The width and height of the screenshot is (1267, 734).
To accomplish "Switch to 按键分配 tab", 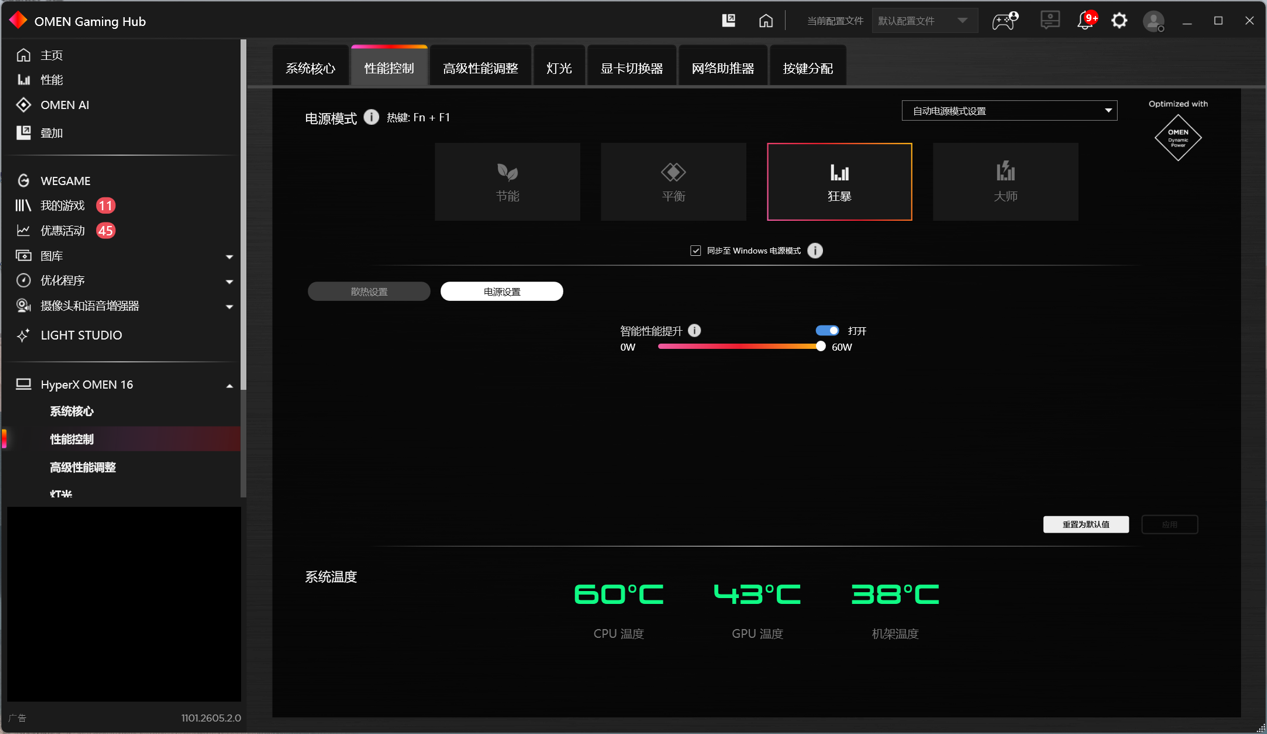I will pos(808,68).
